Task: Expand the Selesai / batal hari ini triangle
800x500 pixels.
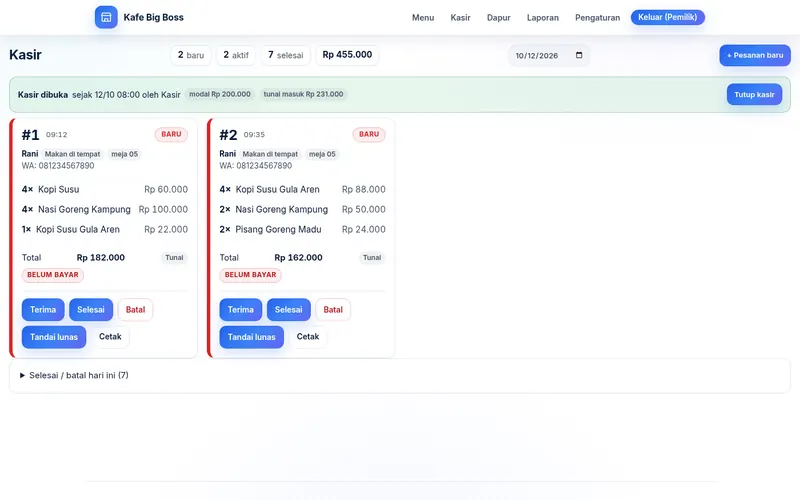Action: point(22,376)
